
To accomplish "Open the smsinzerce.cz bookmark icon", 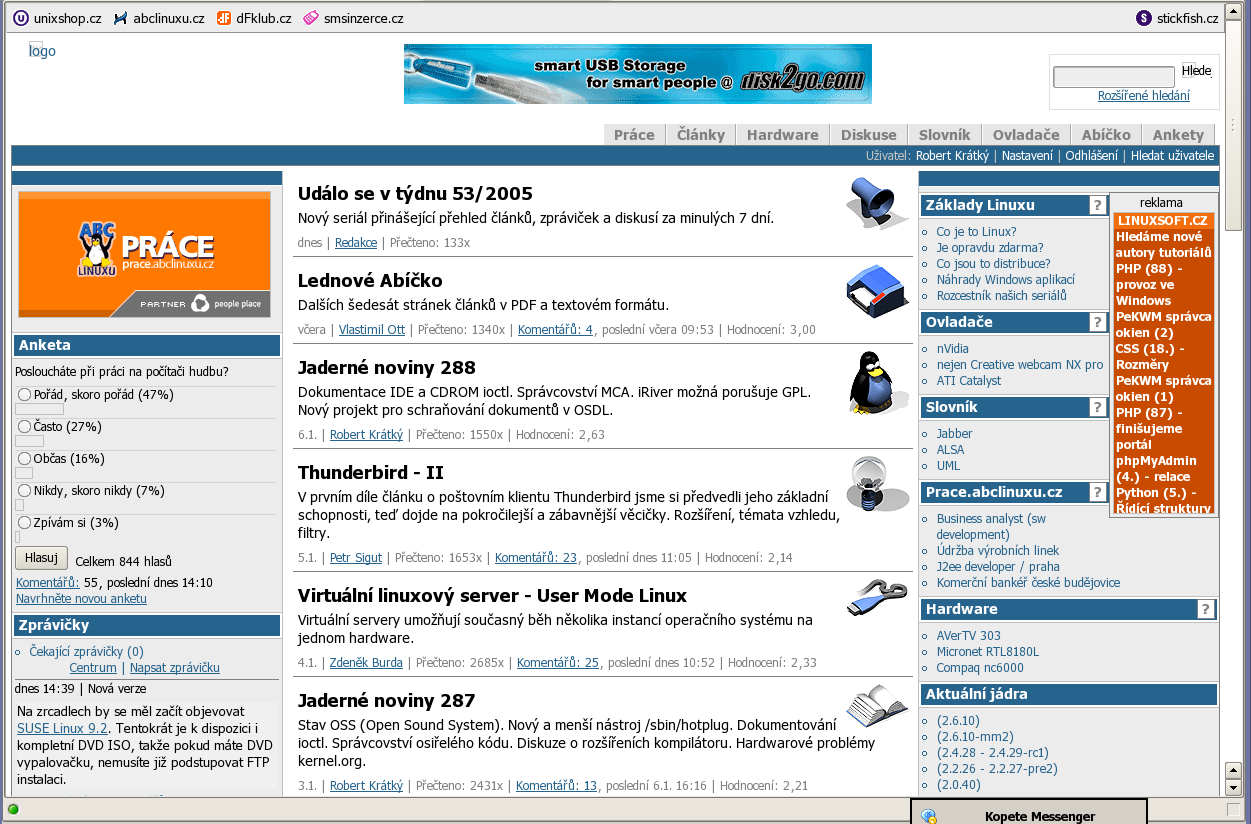I will [312, 18].
